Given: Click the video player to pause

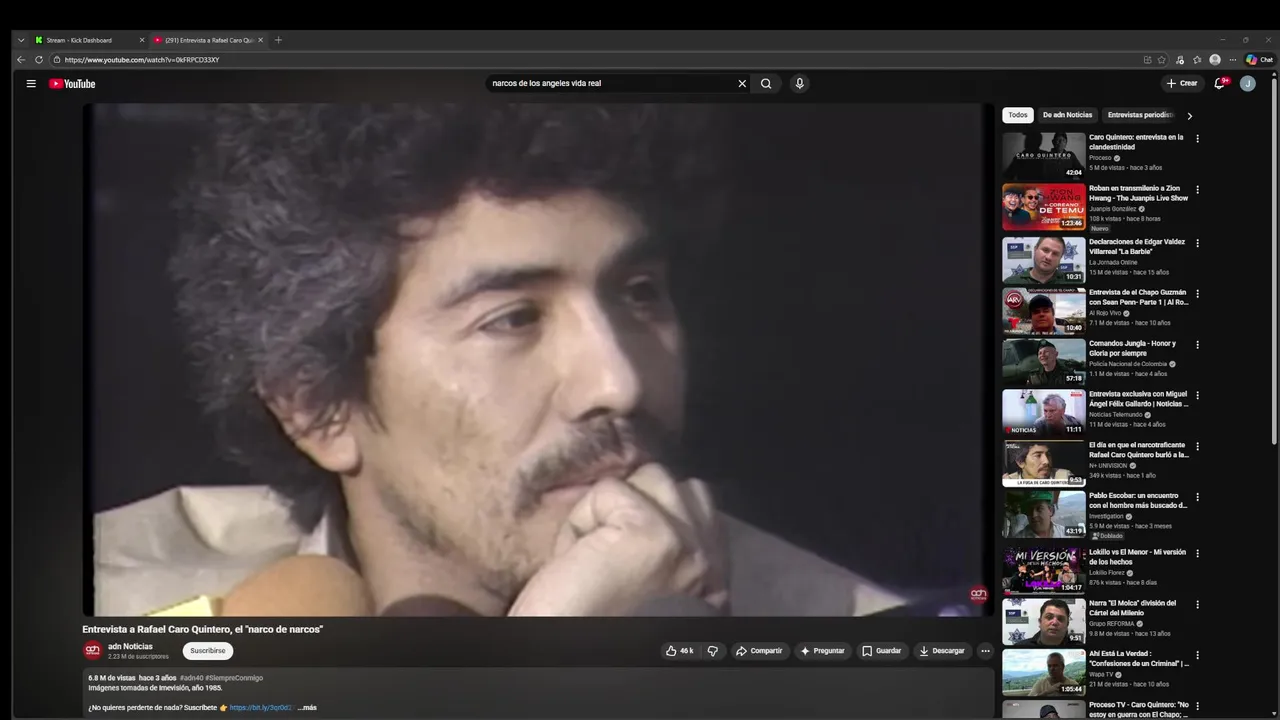Looking at the screenshot, I should pyautogui.click(x=538, y=360).
